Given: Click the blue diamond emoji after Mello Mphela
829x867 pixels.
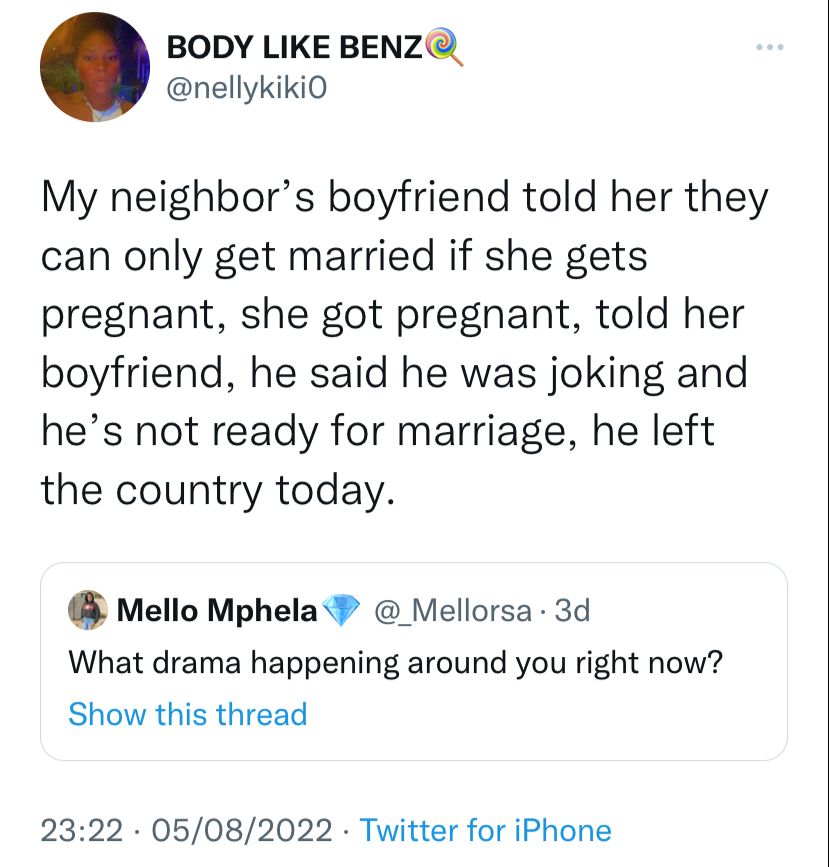Looking at the screenshot, I should (x=342, y=610).
